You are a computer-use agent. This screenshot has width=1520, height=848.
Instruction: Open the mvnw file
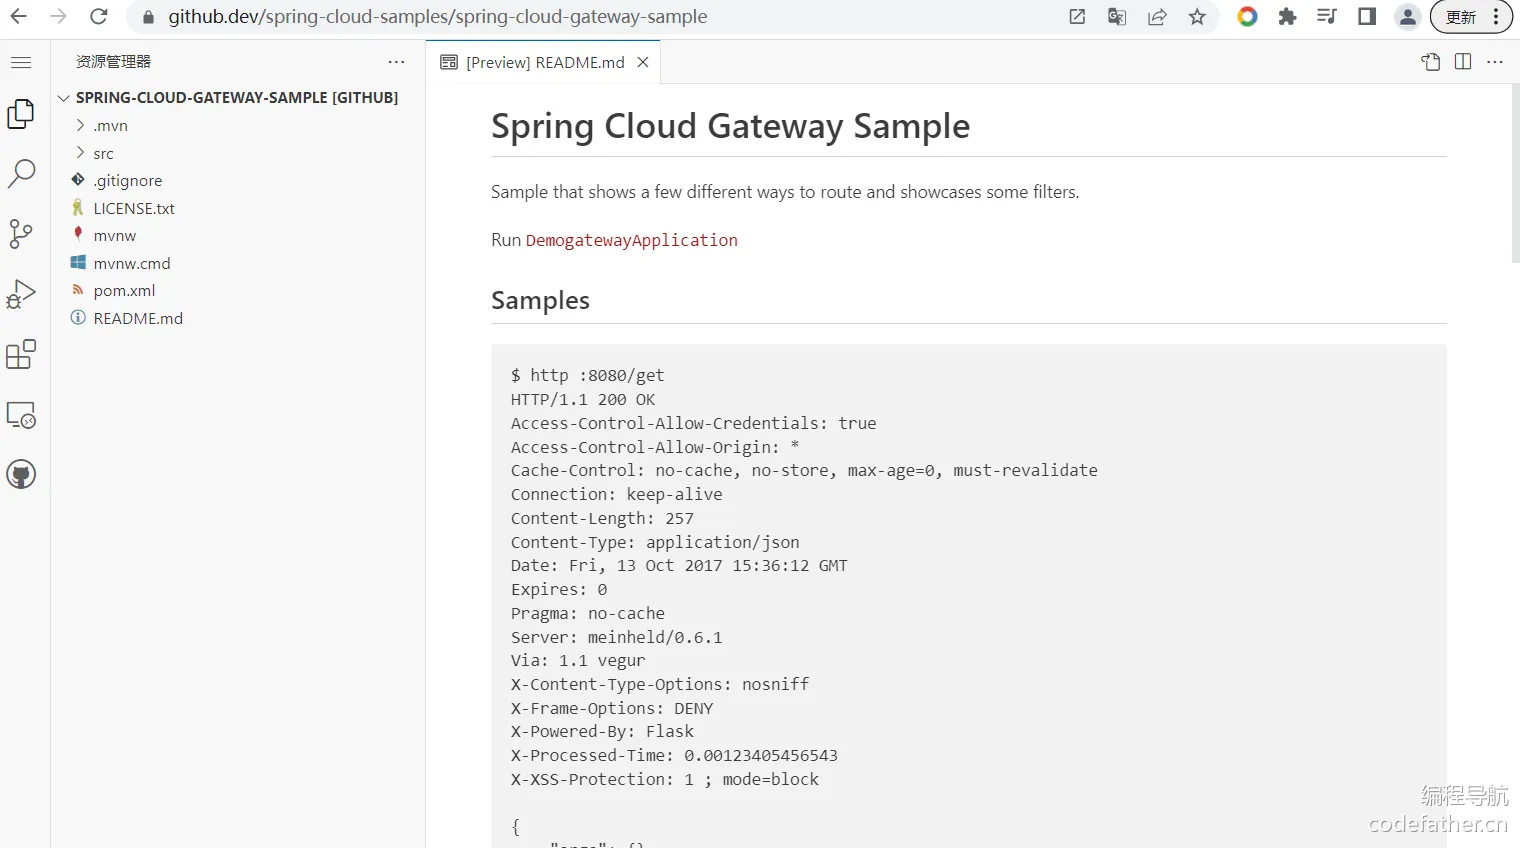[x=237, y=235]
